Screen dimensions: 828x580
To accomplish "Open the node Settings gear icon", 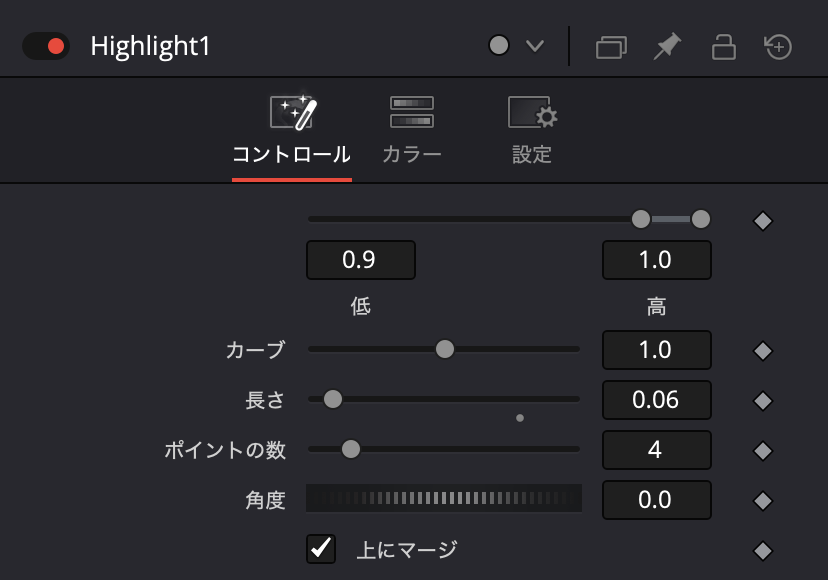I will pyautogui.click(x=531, y=110).
